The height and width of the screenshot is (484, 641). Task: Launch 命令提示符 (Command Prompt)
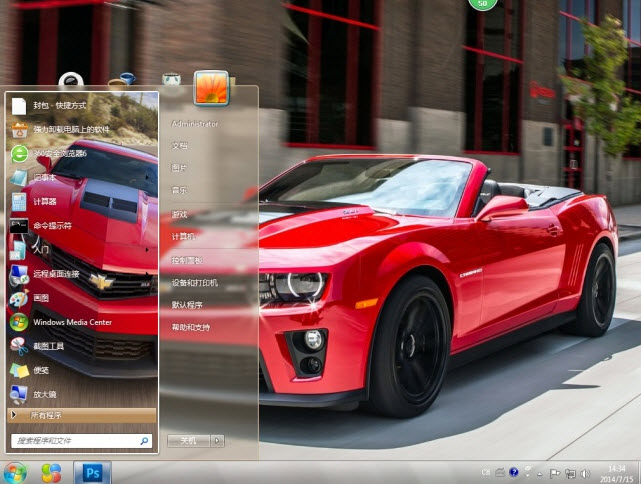coord(52,225)
